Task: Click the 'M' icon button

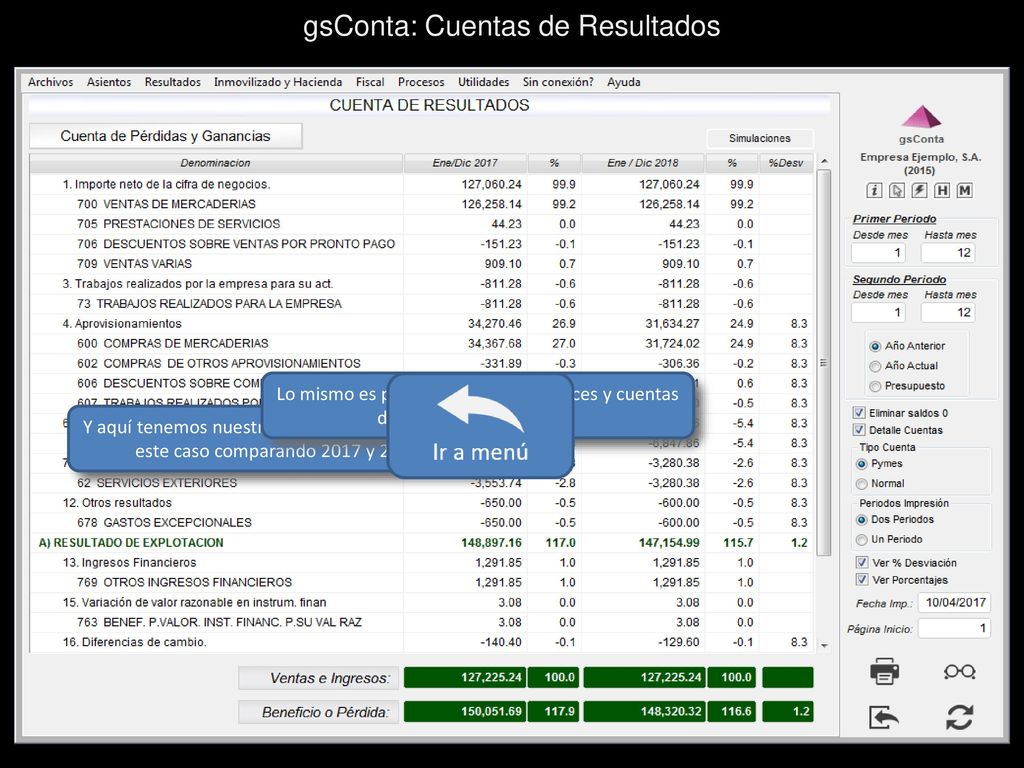Action: click(x=965, y=190)
